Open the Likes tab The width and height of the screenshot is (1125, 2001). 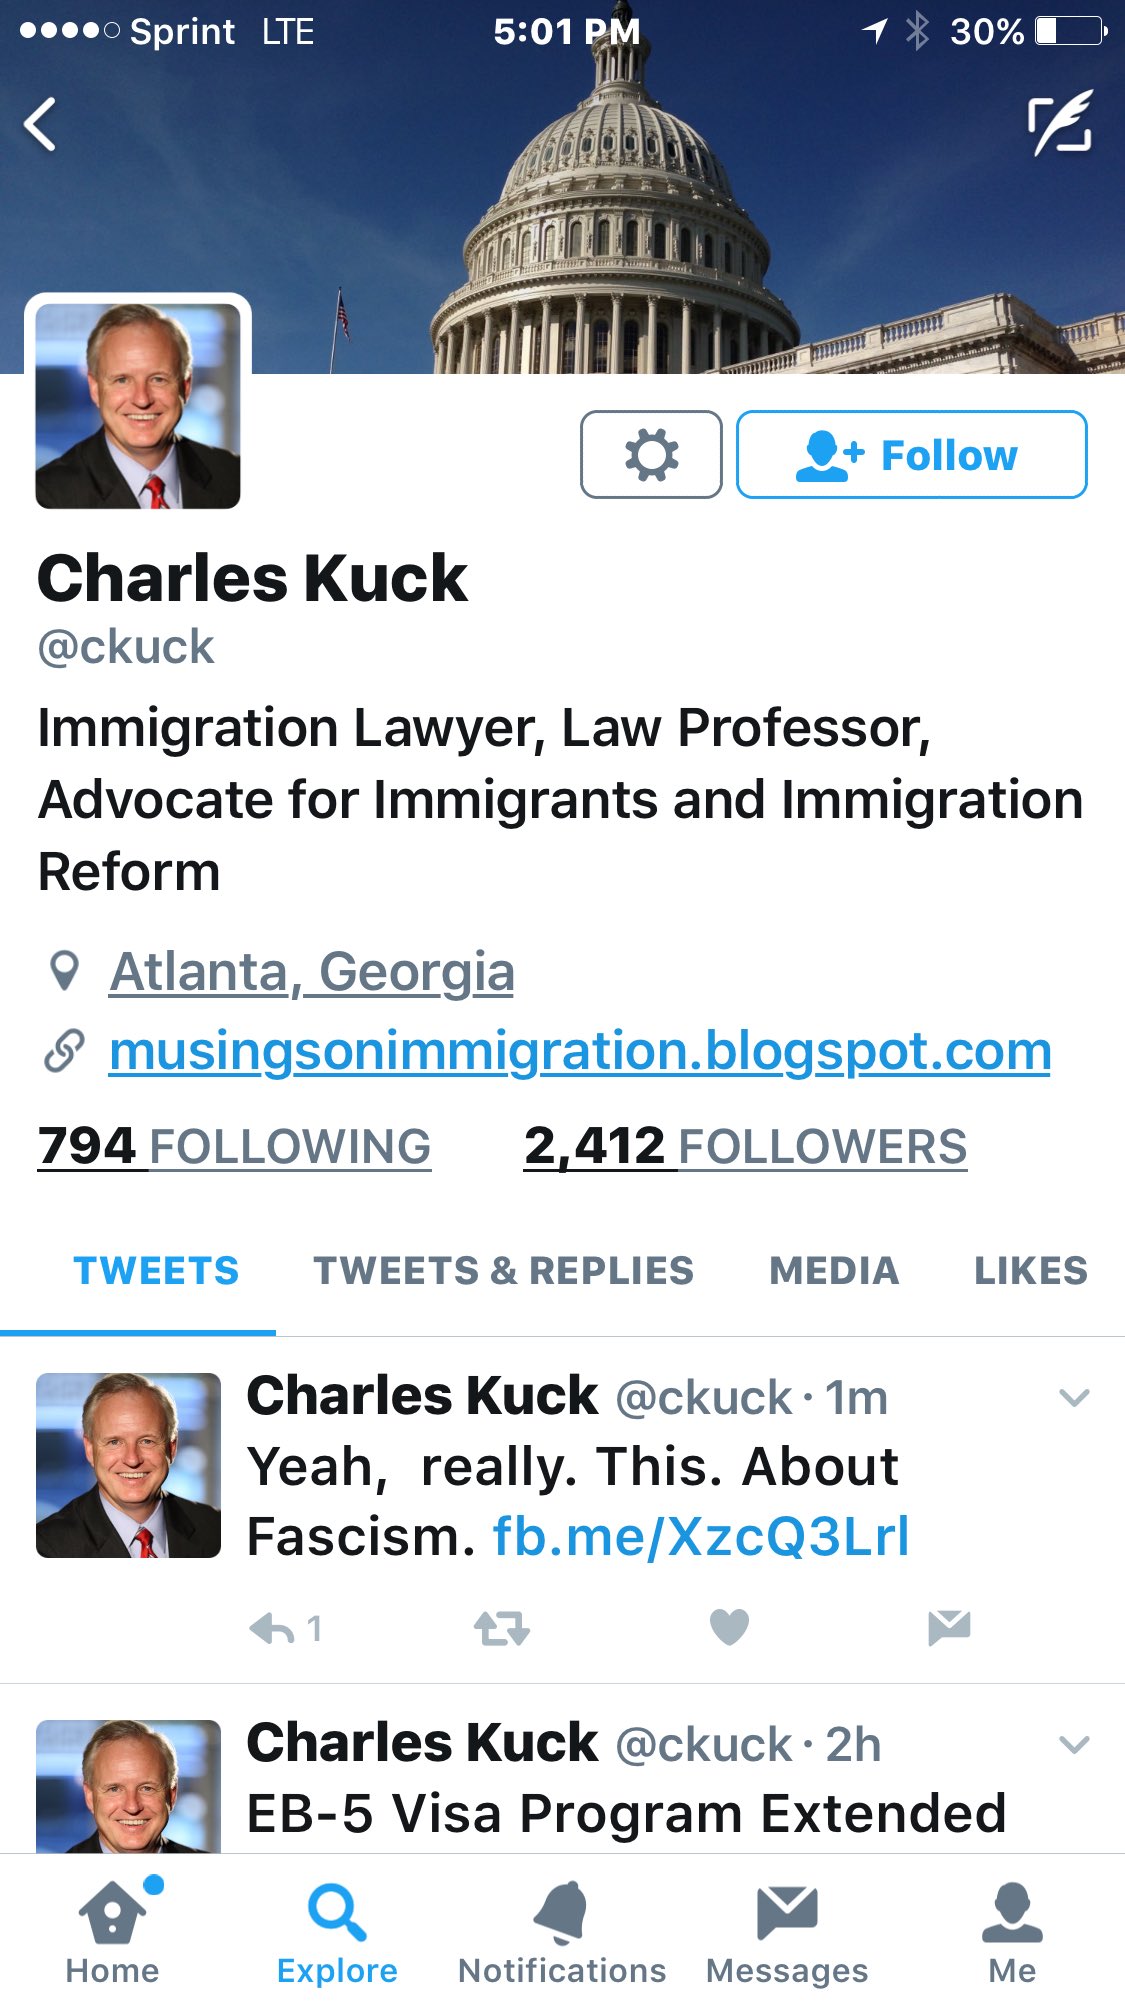(x=1031, y=1271)
